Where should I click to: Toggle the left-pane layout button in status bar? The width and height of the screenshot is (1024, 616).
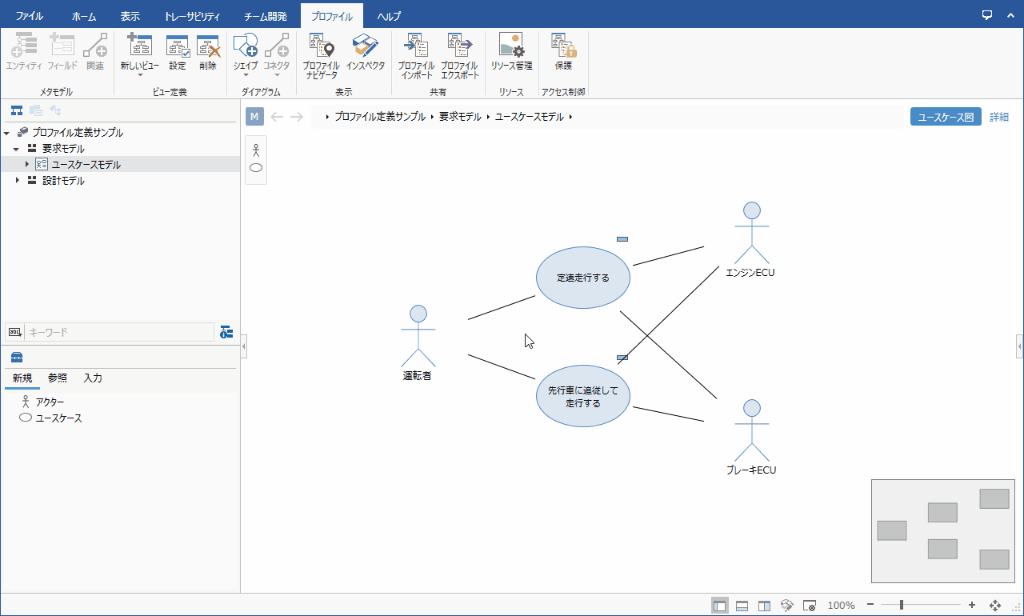[x=720, y=606]
